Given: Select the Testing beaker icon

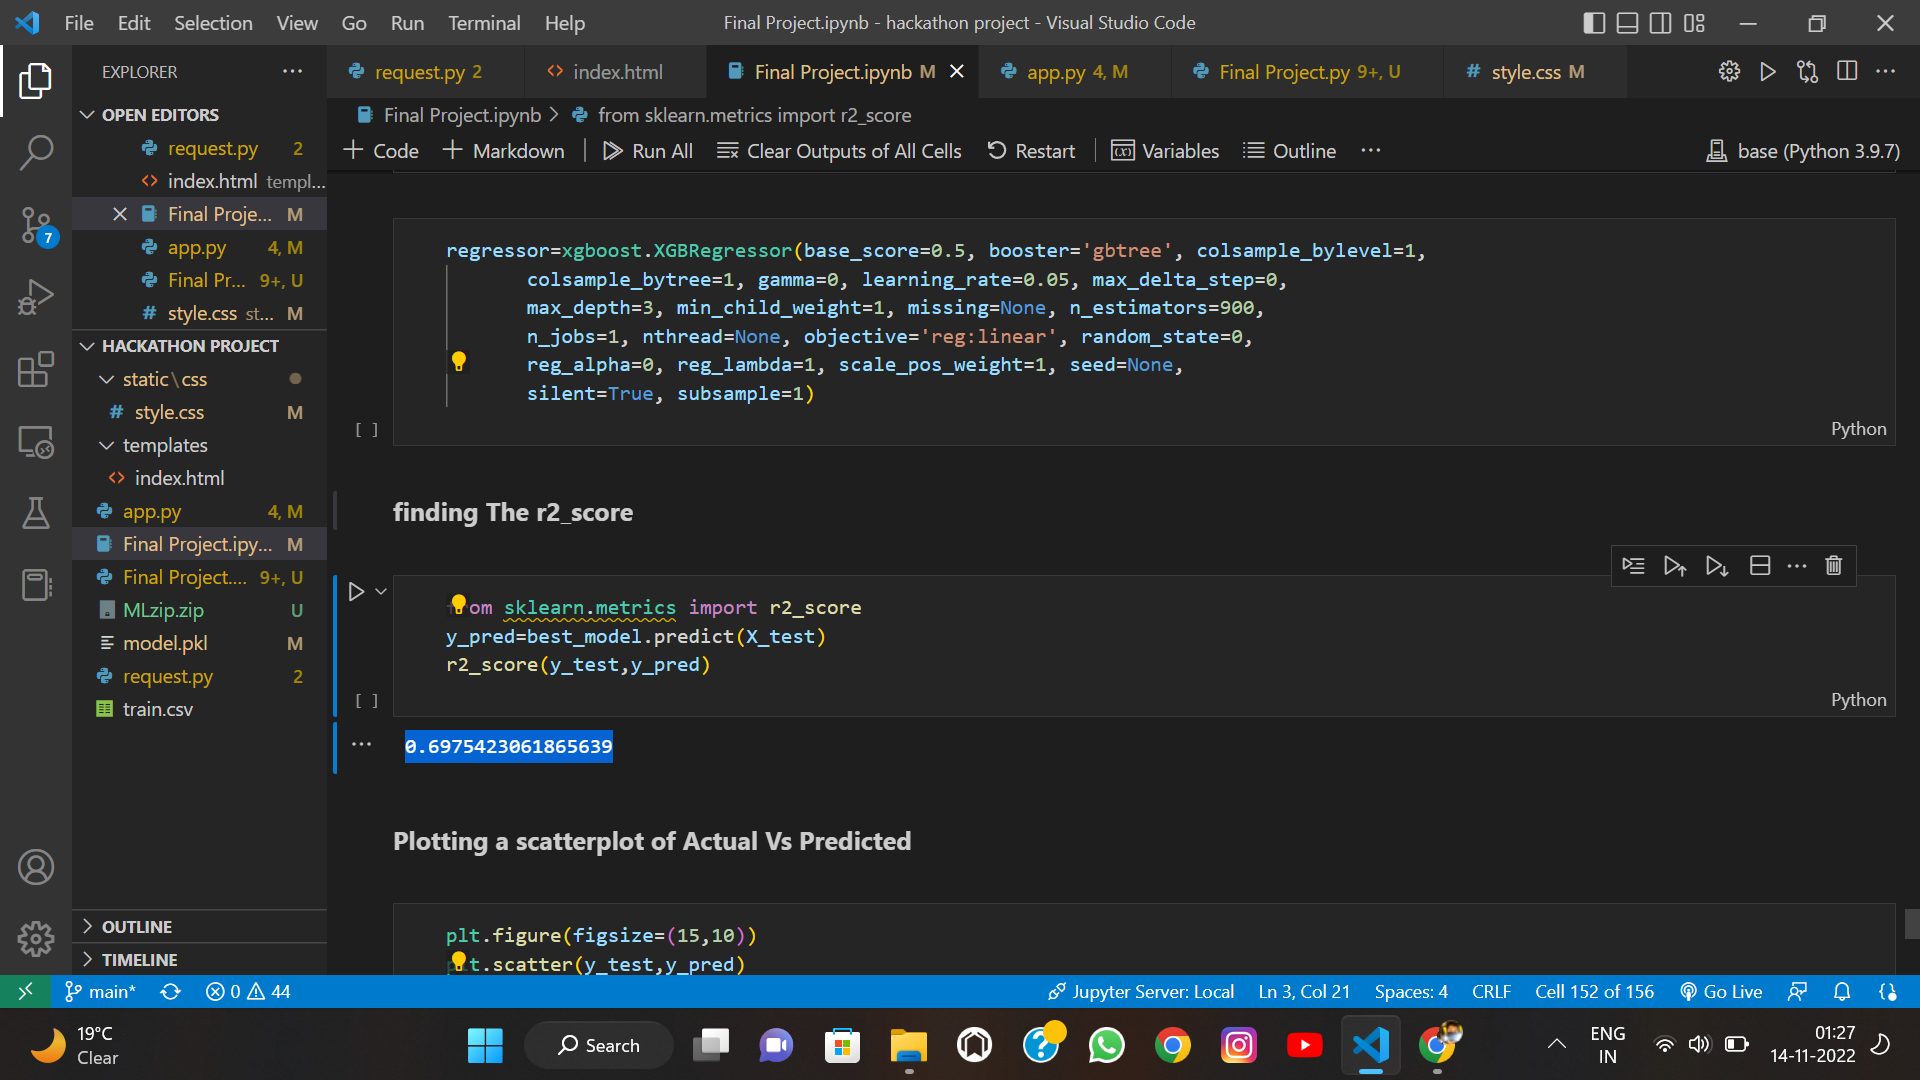Looking at the screenshot, I should tap(36, 513).
